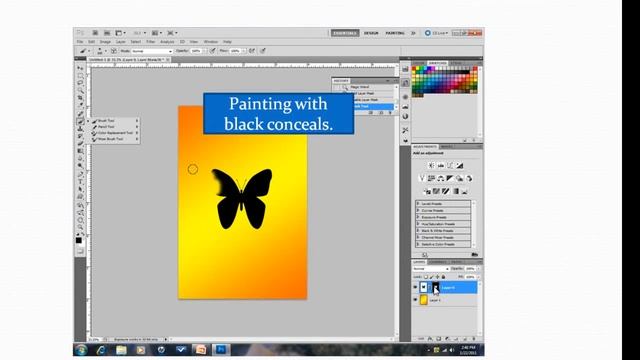
Task: Select the Eyedropper tool
Action: (x=80, y=105)
